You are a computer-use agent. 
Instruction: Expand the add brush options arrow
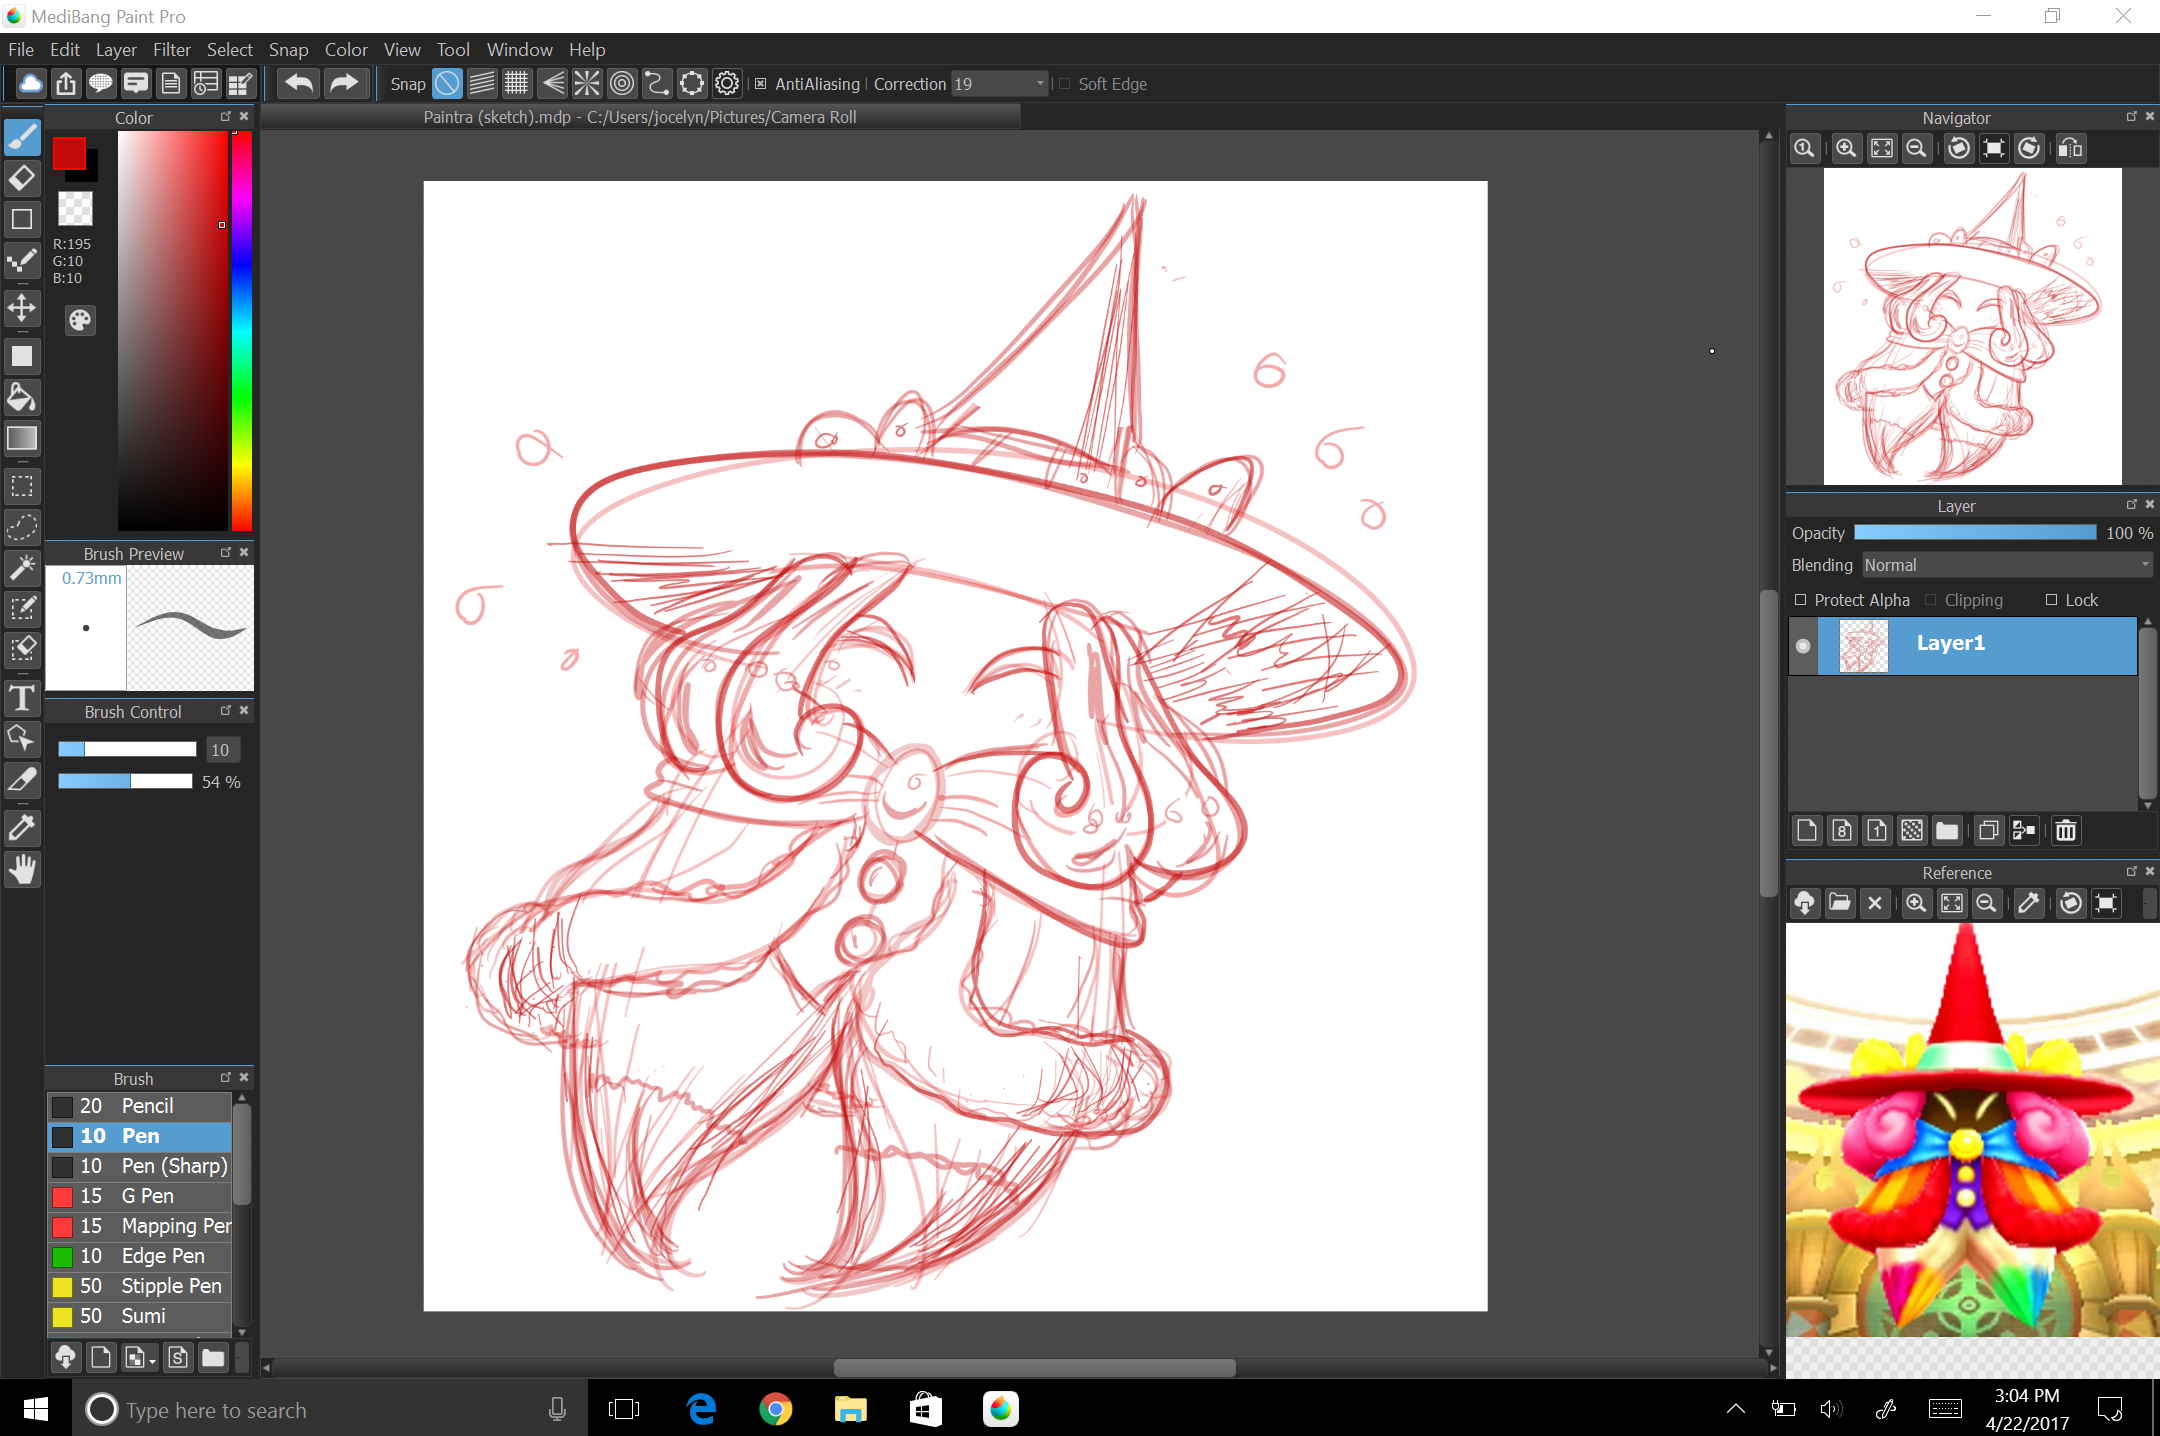tap(152, 1360)
